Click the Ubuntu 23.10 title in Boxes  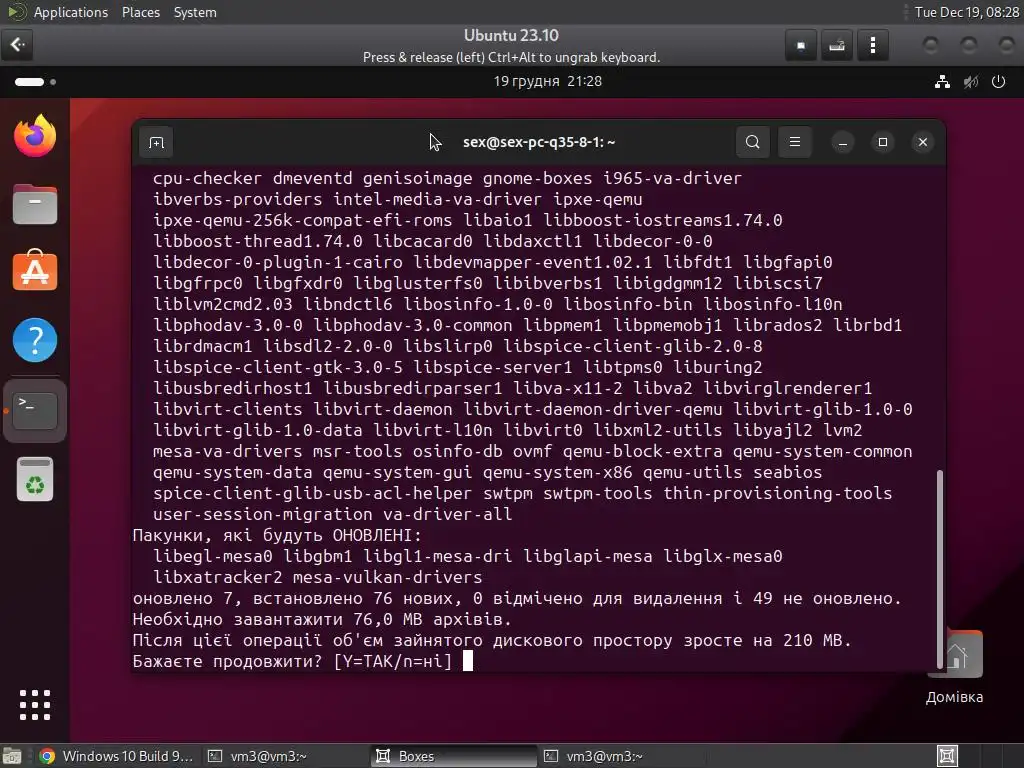(x=511, y=35)
